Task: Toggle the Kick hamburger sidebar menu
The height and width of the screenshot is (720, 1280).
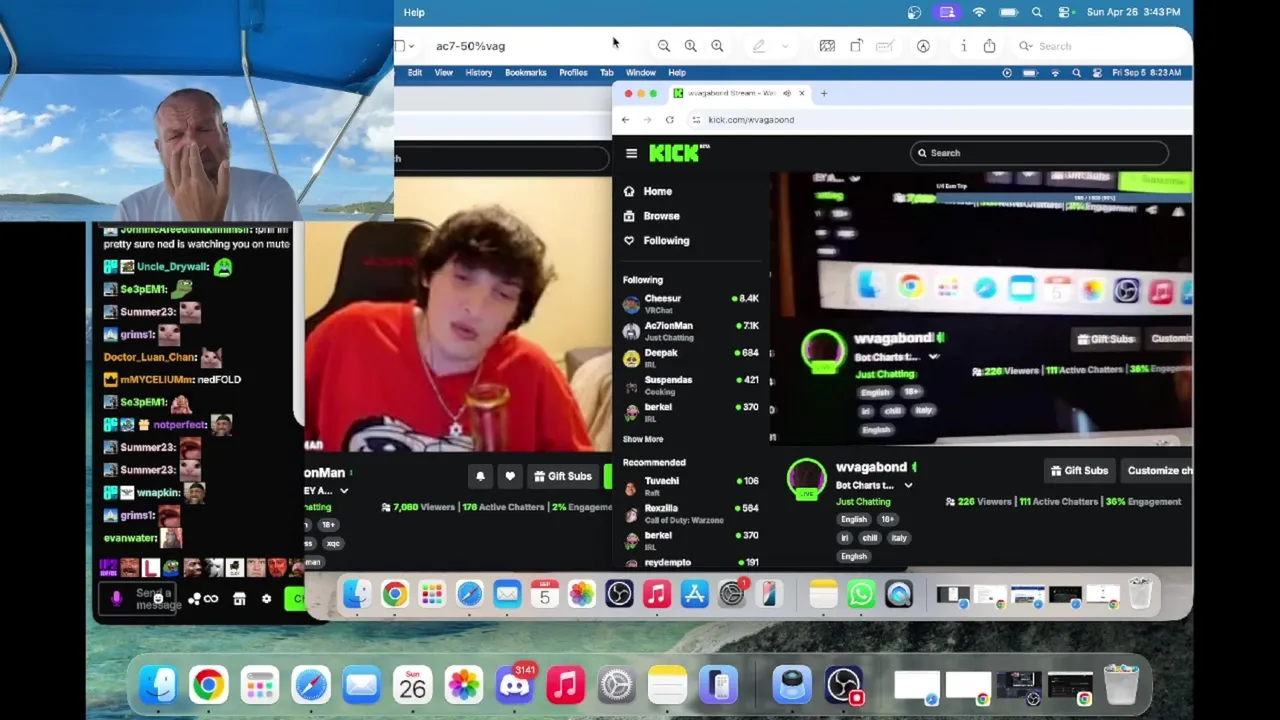Action: pos(631,153)
